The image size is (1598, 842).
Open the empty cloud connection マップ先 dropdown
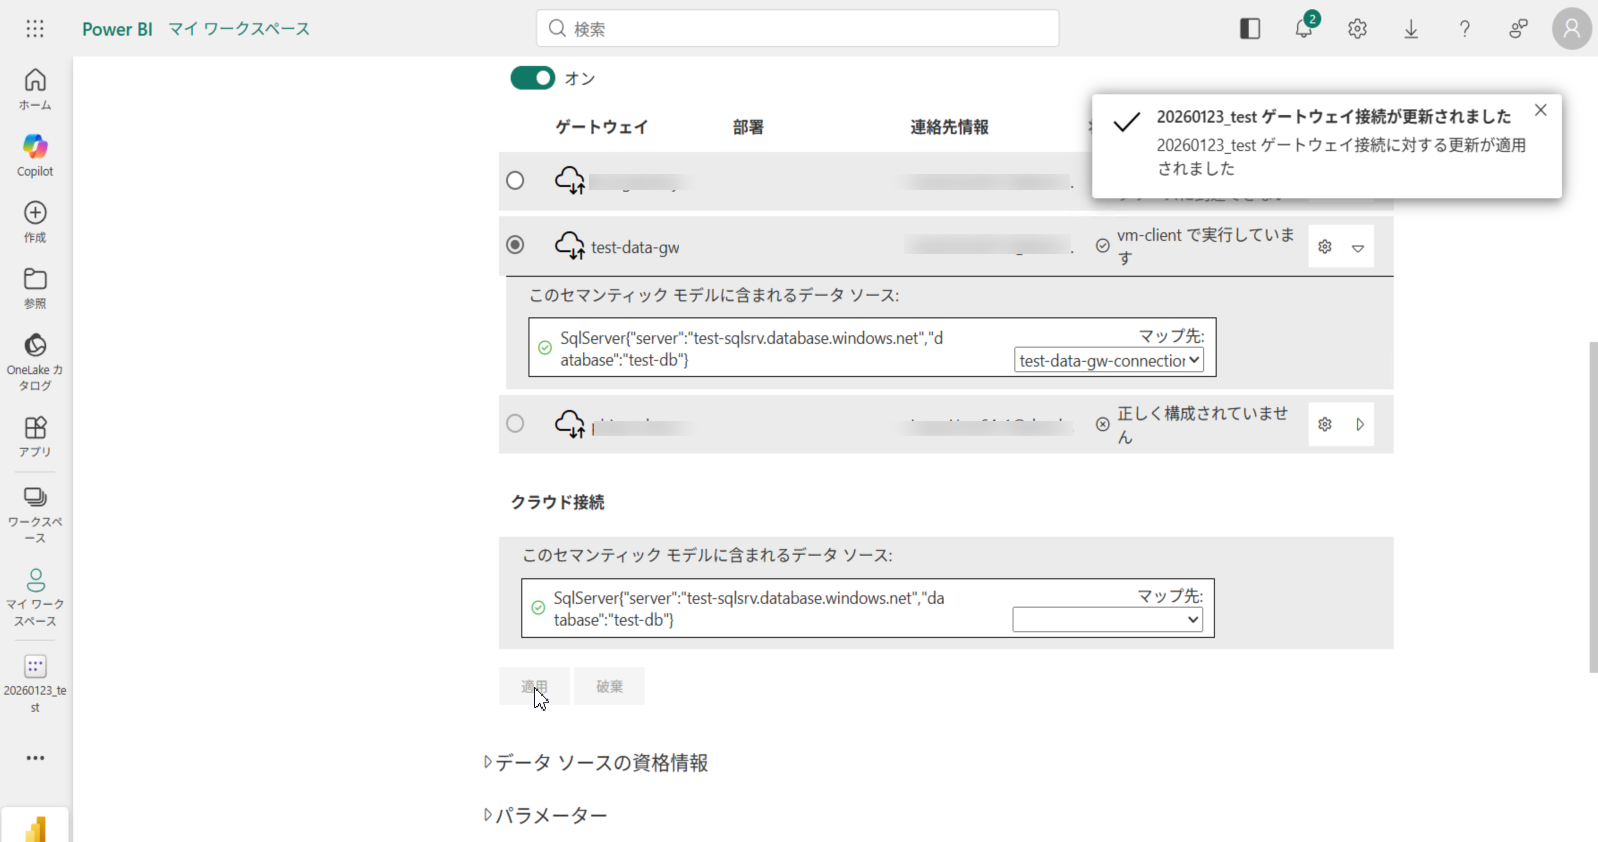pyautogui.click(x=1107, y=620)
